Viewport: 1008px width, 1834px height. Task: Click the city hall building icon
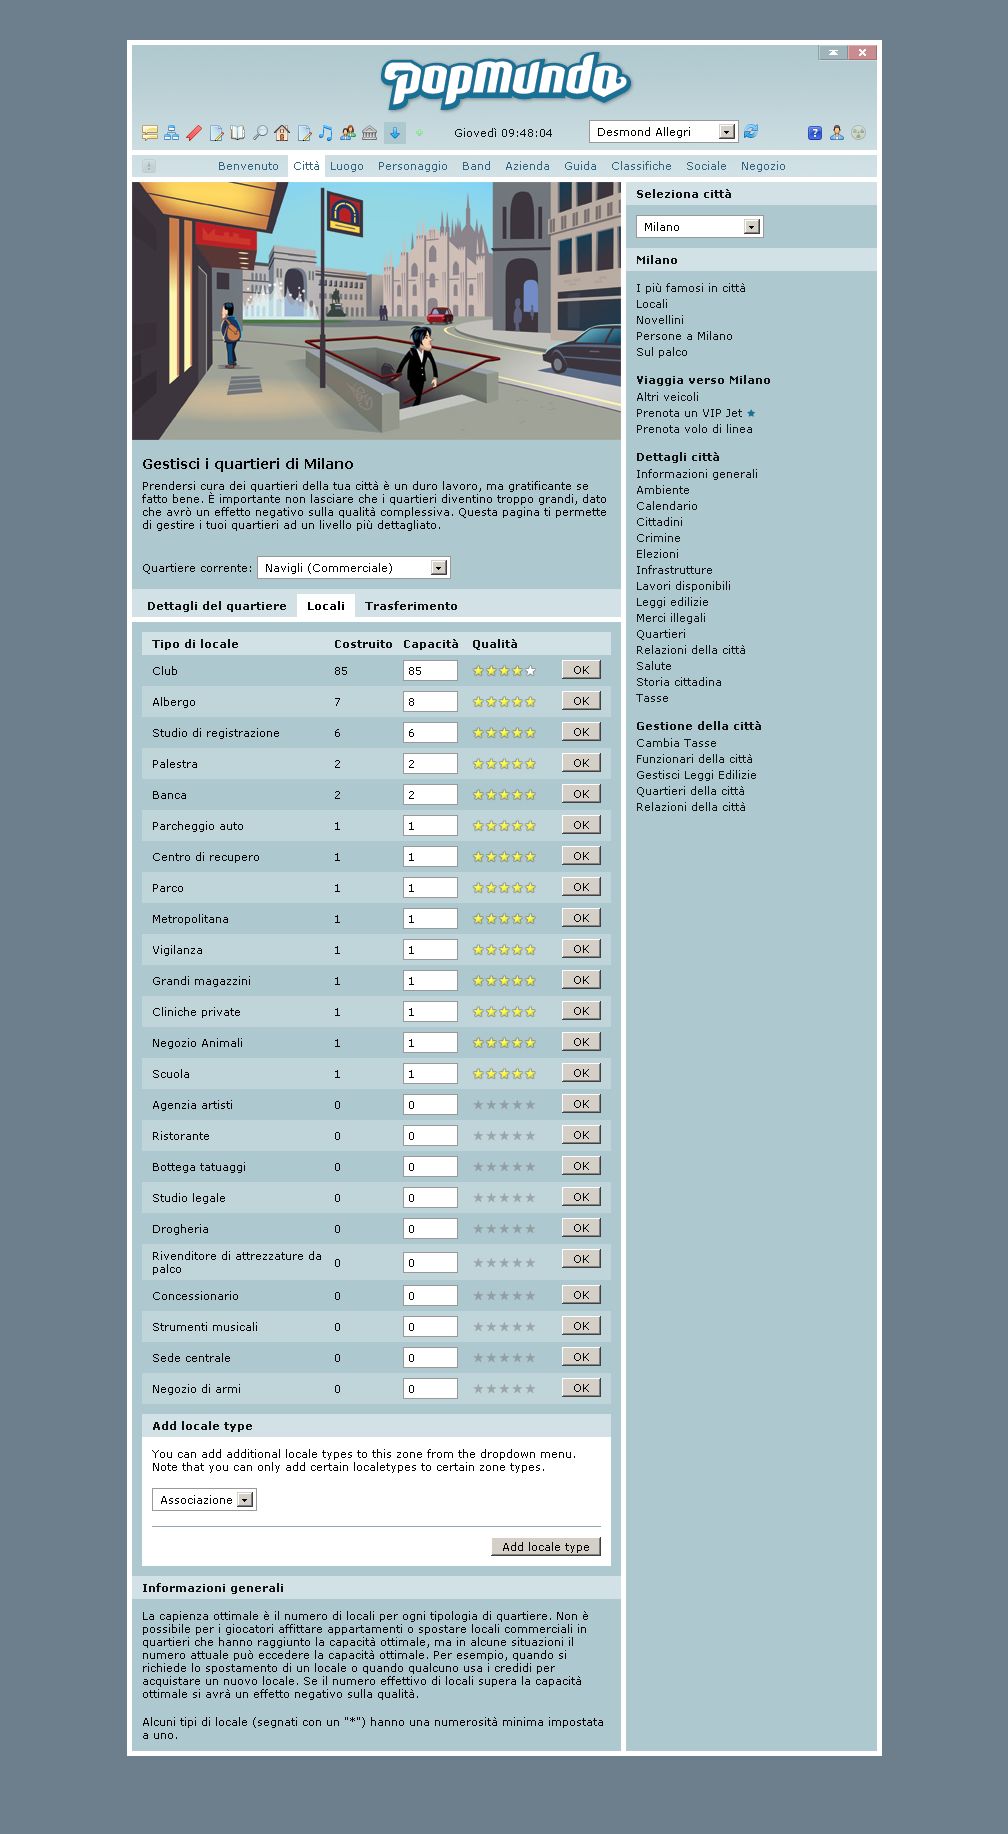point(370,132)
